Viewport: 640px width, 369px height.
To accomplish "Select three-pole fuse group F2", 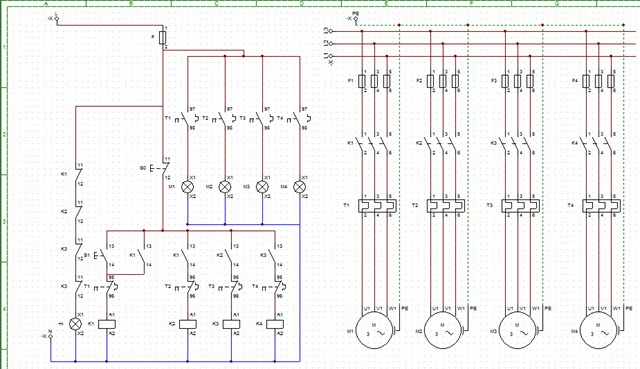I will click(443, 81).
